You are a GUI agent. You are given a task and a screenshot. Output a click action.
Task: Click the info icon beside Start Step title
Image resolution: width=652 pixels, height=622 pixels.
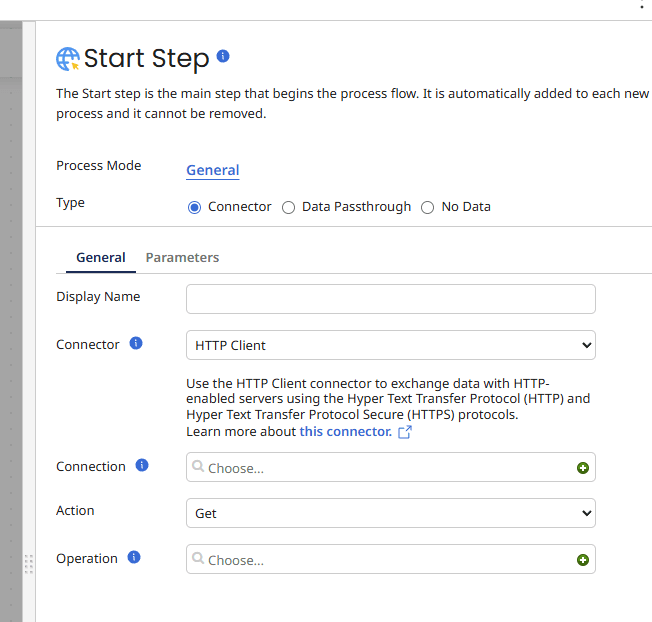[223, 56]
